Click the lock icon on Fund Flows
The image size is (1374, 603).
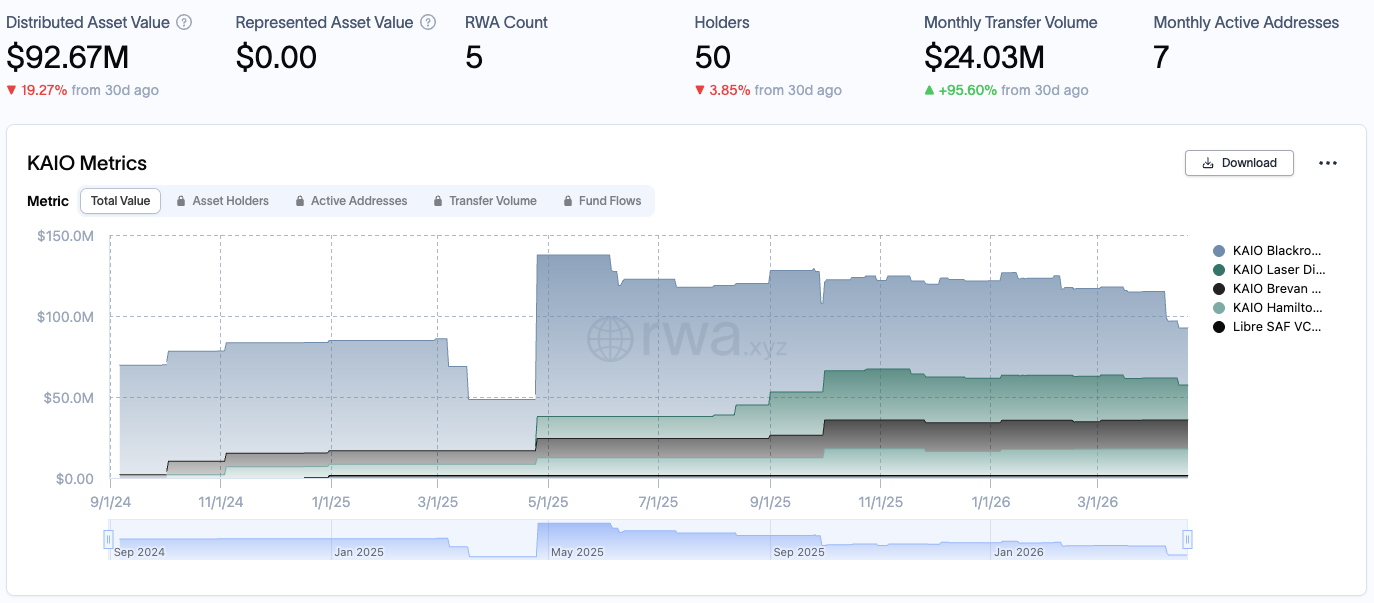tap(568, 200)
